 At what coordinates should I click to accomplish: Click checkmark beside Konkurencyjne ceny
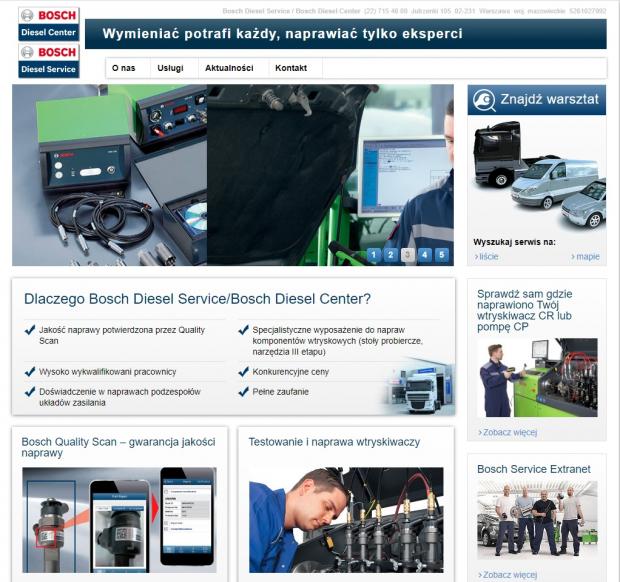pyautogui.click(x=244, y=371)
